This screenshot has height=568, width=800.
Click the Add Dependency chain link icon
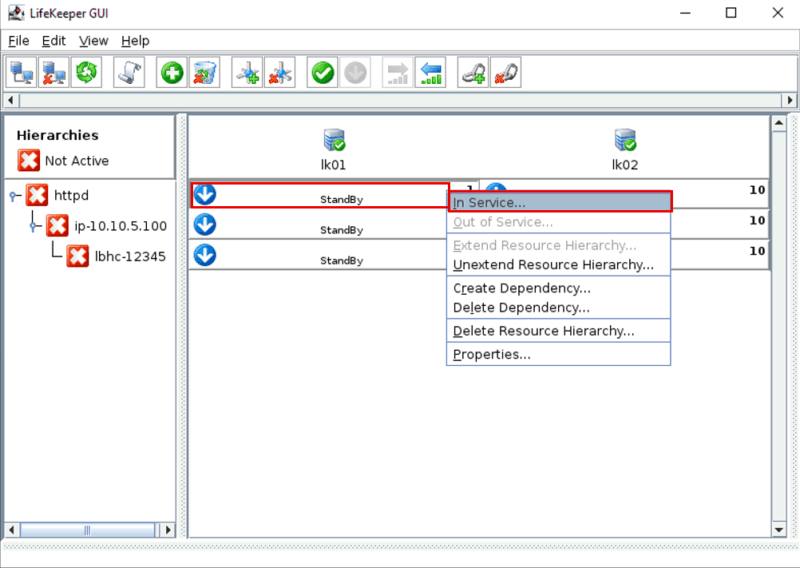(x=473, y=72)
